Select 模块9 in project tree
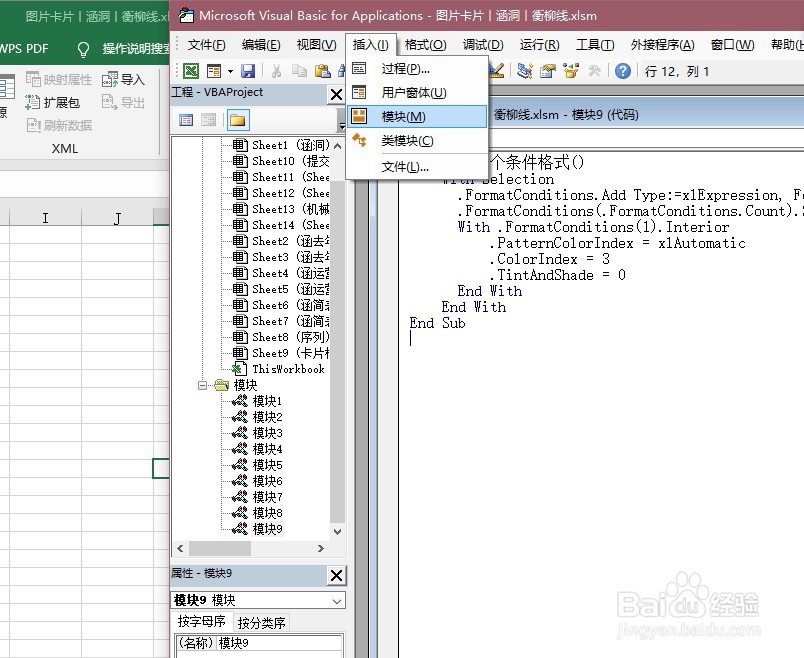 [257, 529]
